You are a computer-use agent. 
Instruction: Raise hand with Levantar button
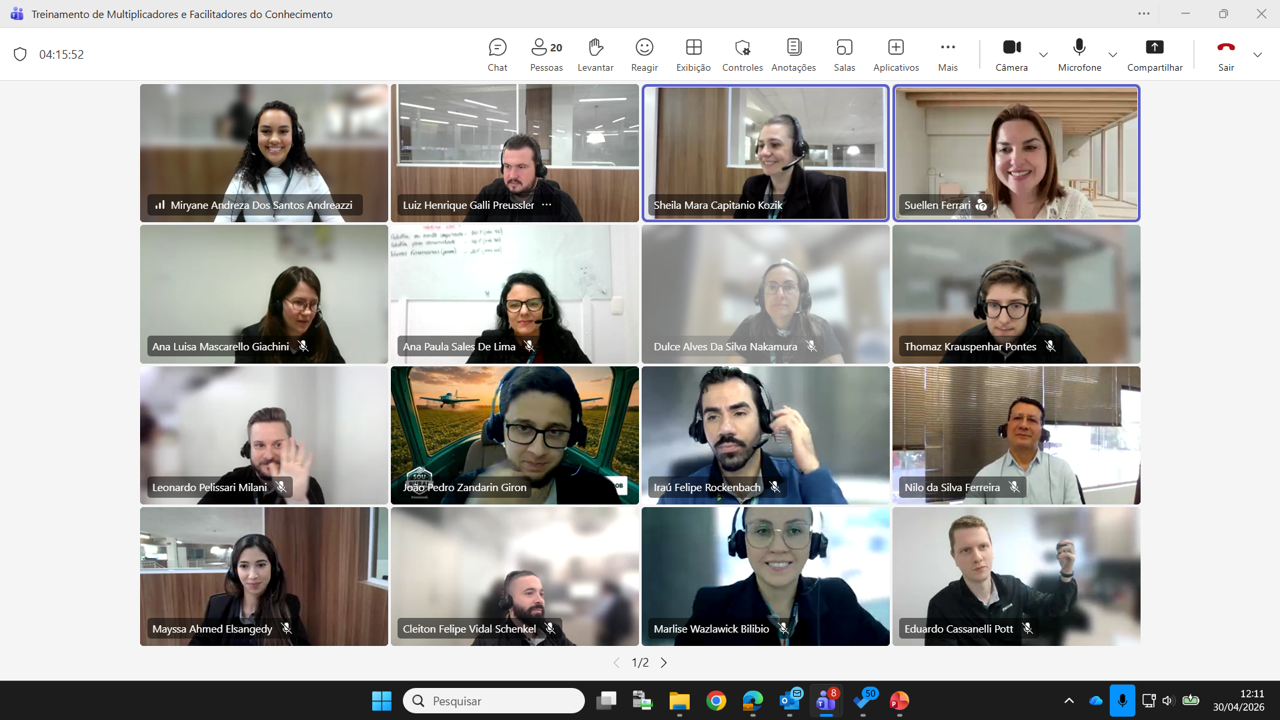click(595, 54)
